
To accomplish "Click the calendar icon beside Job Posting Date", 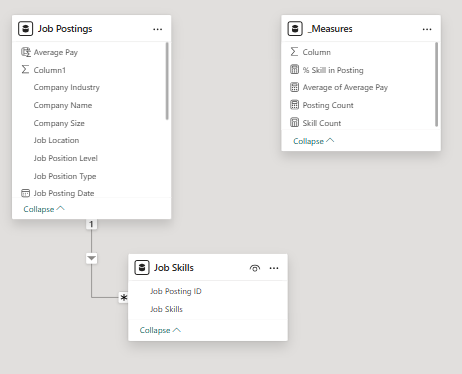I will tap(25, 193).
